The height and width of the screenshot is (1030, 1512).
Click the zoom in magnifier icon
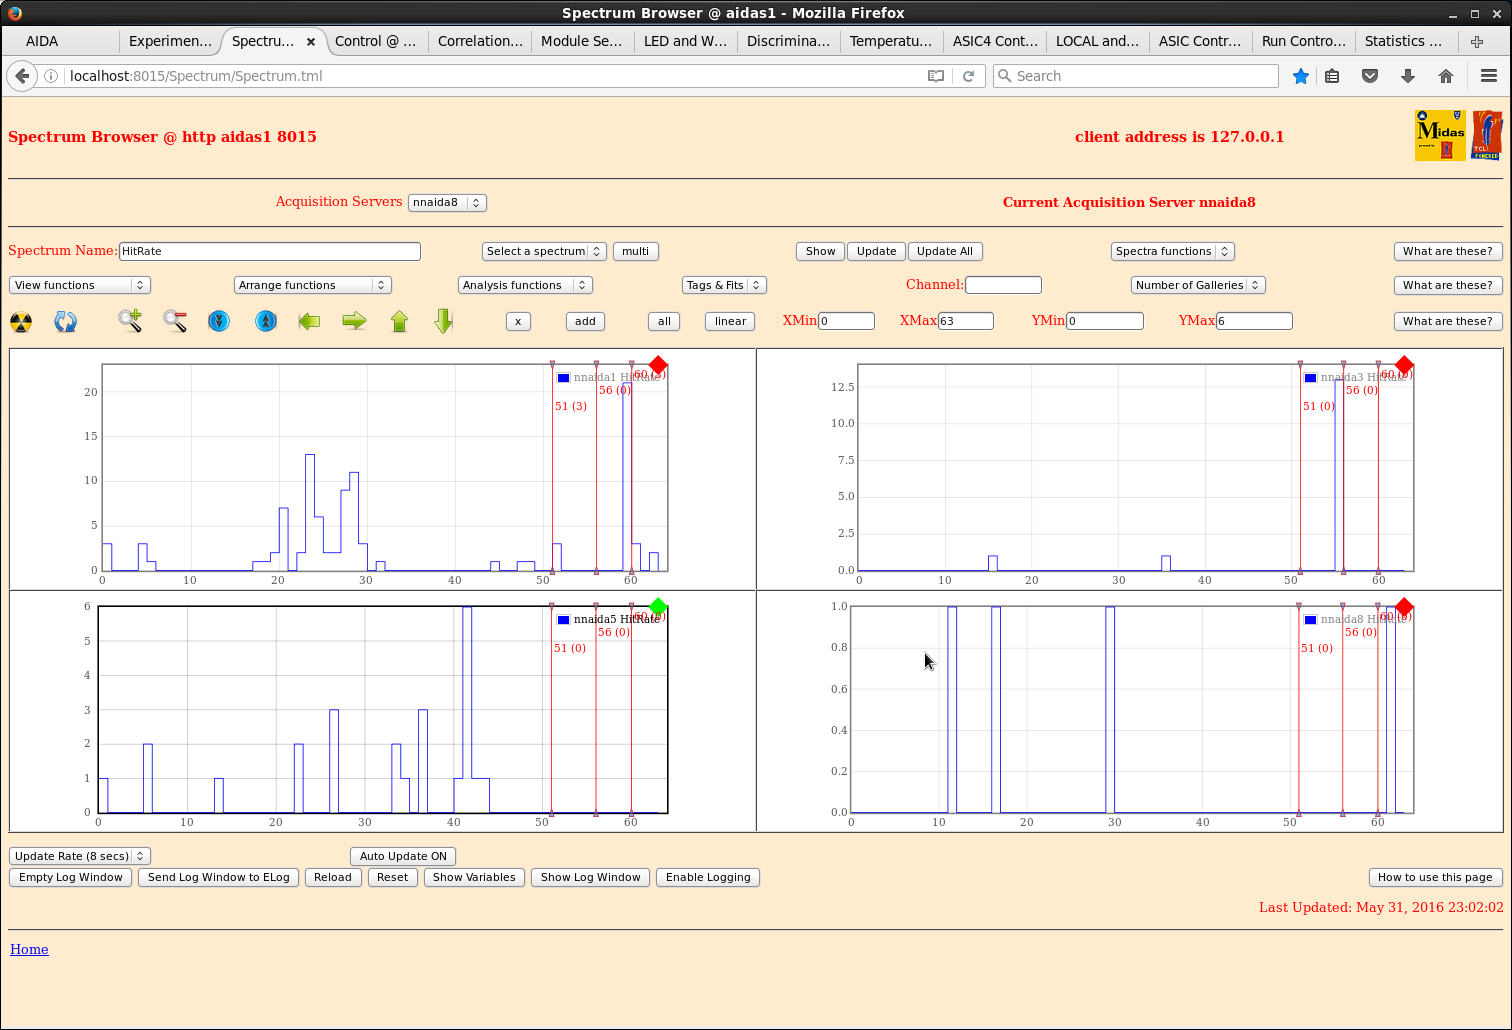130,321
